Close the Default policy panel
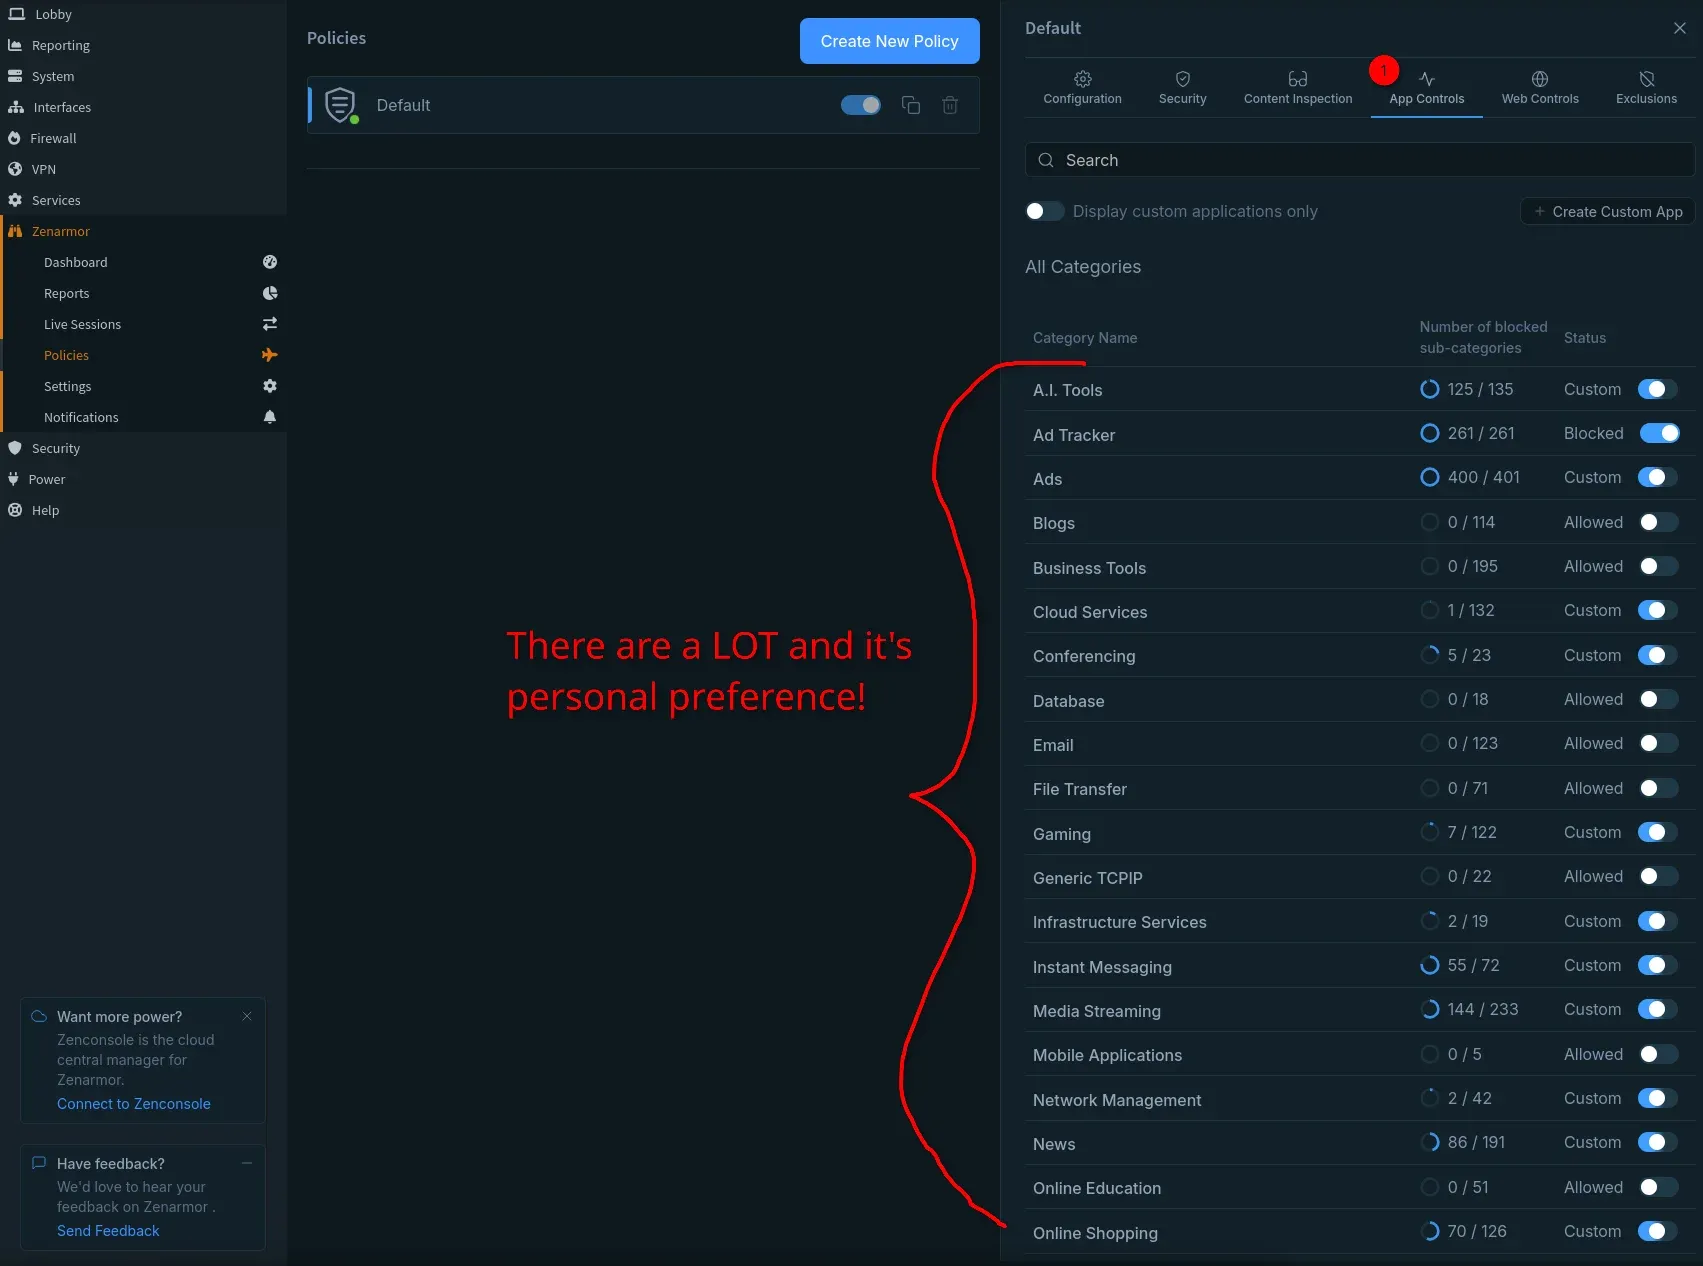 [1680, 28]
